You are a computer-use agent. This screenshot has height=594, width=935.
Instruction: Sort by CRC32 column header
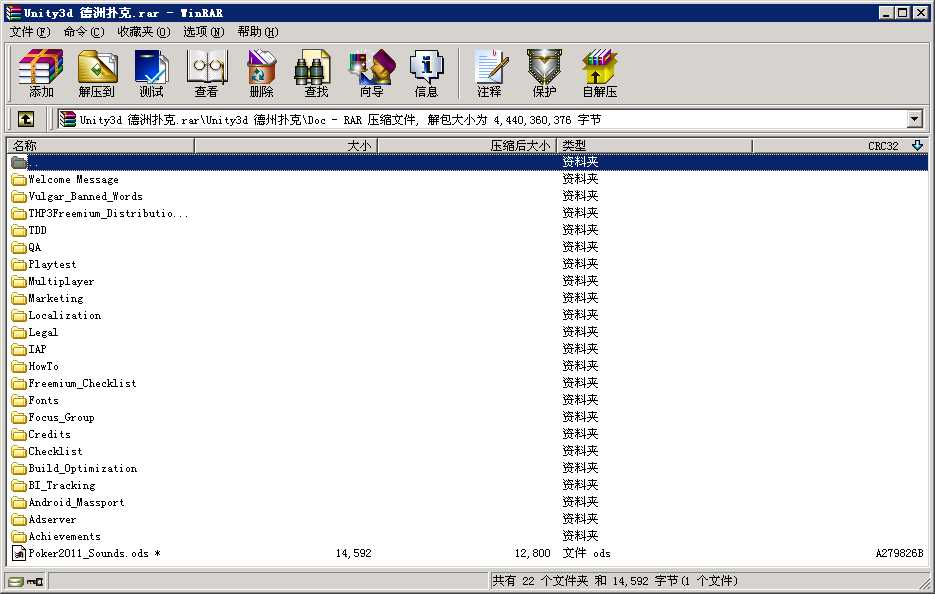[x=840, y=146]
